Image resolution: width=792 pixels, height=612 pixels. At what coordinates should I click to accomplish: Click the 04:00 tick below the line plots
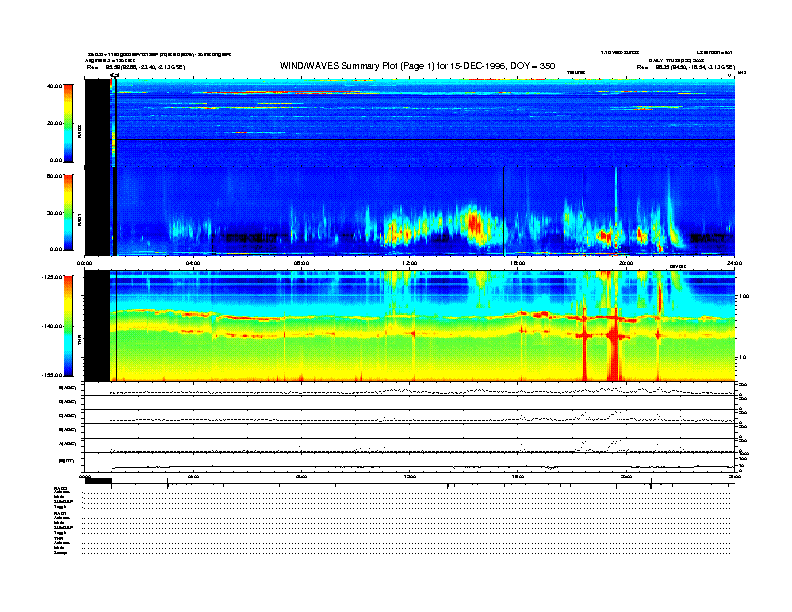coord(193,476)
